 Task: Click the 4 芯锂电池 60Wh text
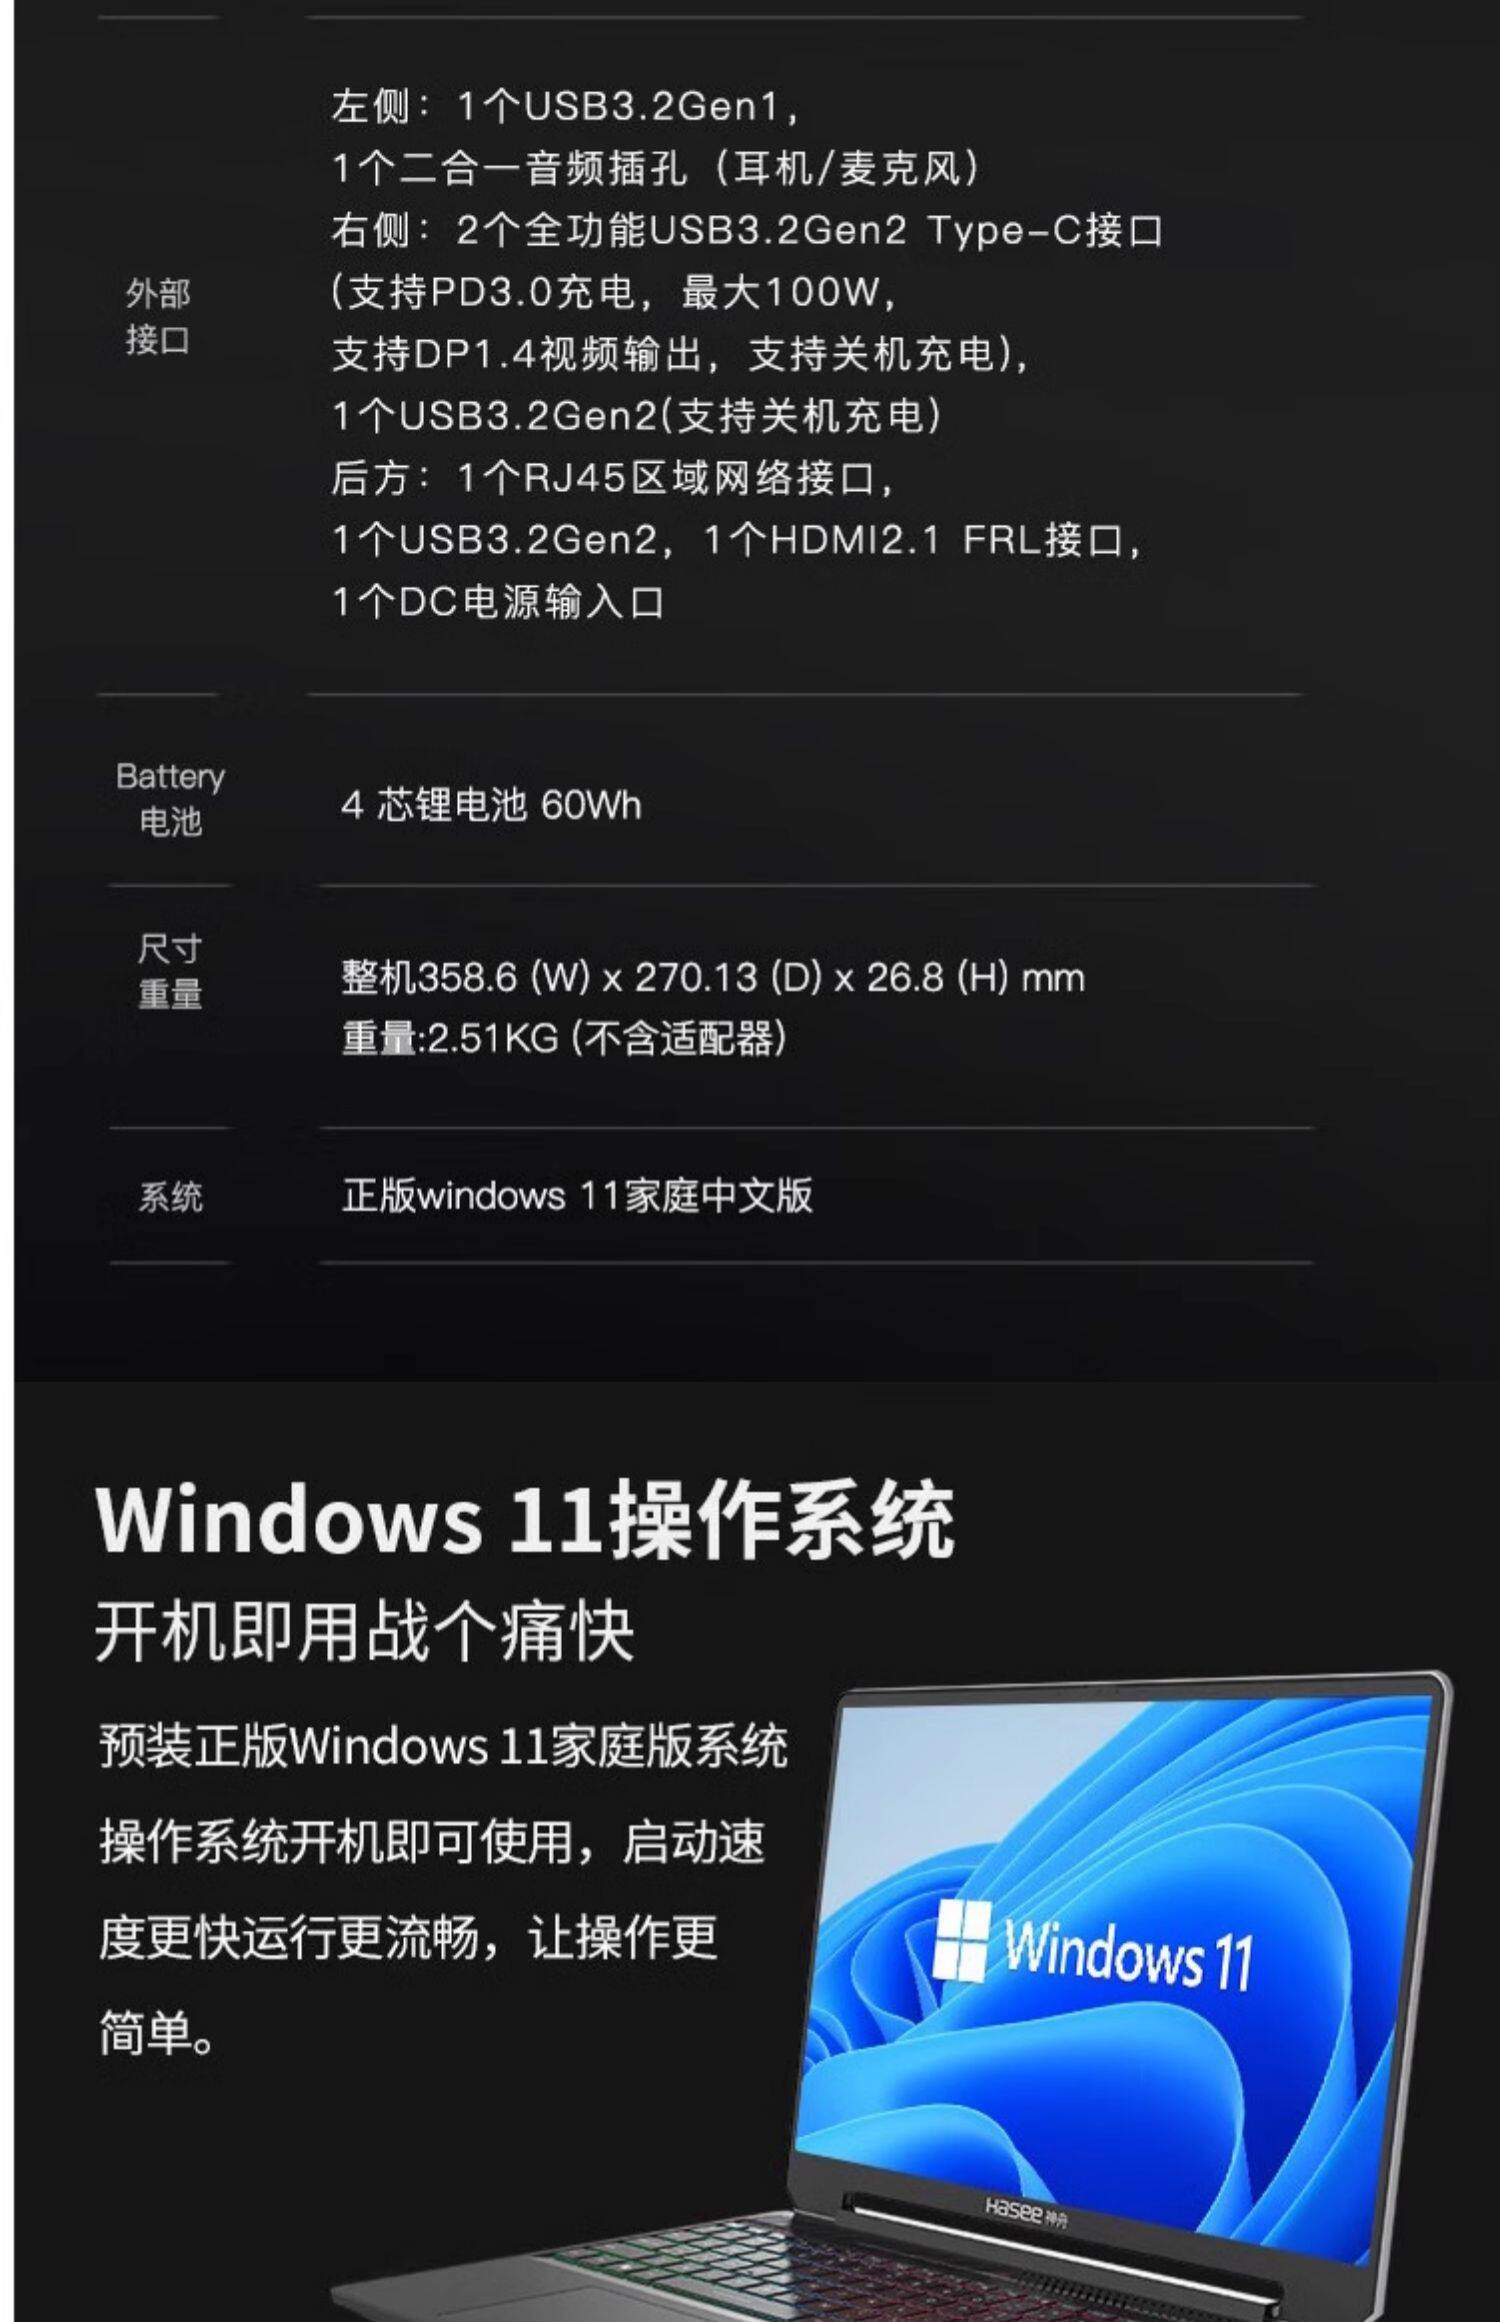tap(491, 804)
